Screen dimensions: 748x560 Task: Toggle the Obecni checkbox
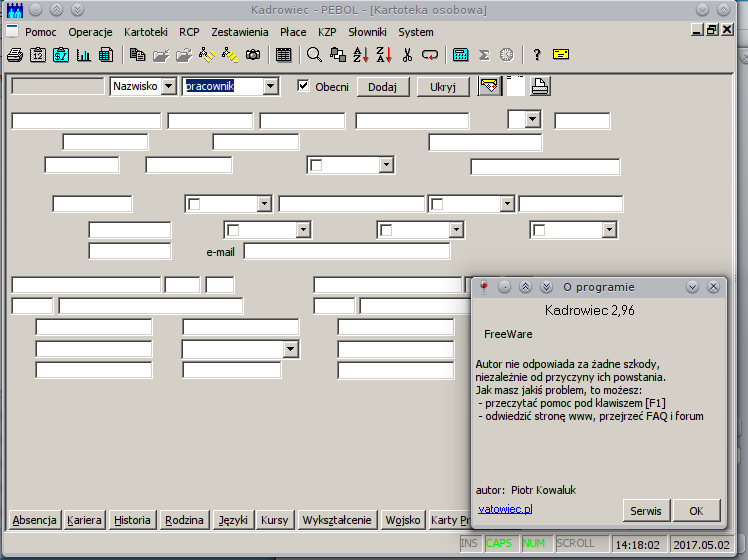(304, 87)
